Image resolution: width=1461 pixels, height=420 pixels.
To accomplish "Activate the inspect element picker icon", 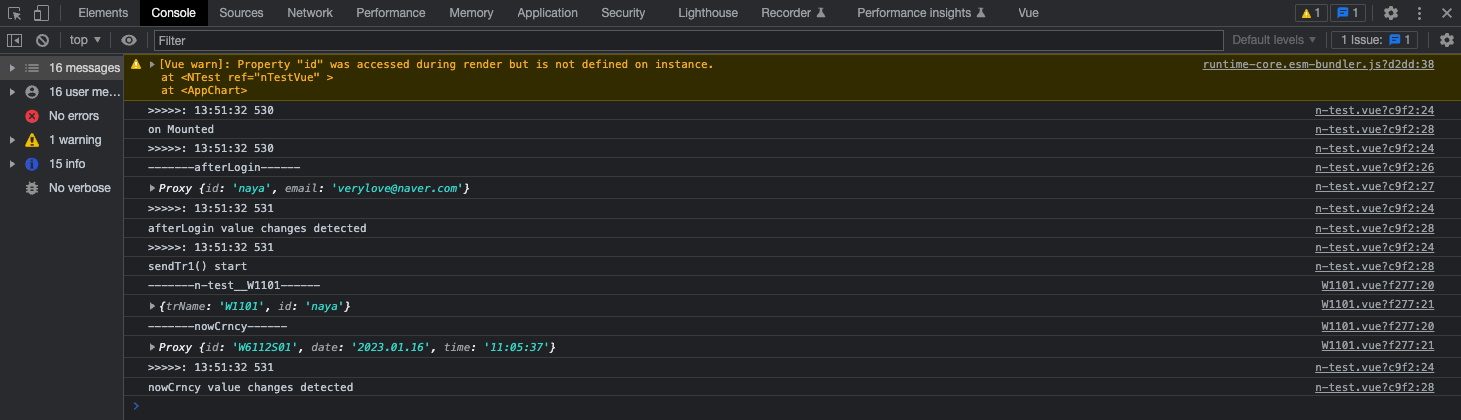I will click(x=15, y=13).
